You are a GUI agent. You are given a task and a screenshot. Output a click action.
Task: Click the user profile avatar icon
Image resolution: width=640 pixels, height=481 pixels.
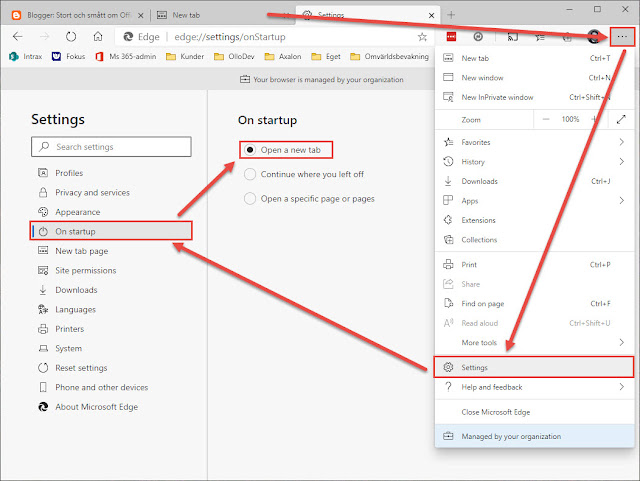click(x=594, y=37)
